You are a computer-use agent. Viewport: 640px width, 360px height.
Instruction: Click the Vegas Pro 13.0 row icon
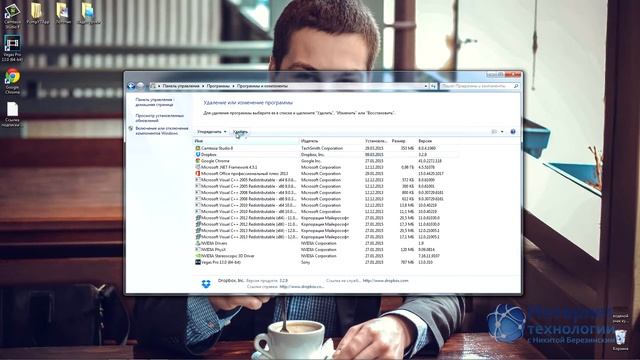(x=198, y=262)
